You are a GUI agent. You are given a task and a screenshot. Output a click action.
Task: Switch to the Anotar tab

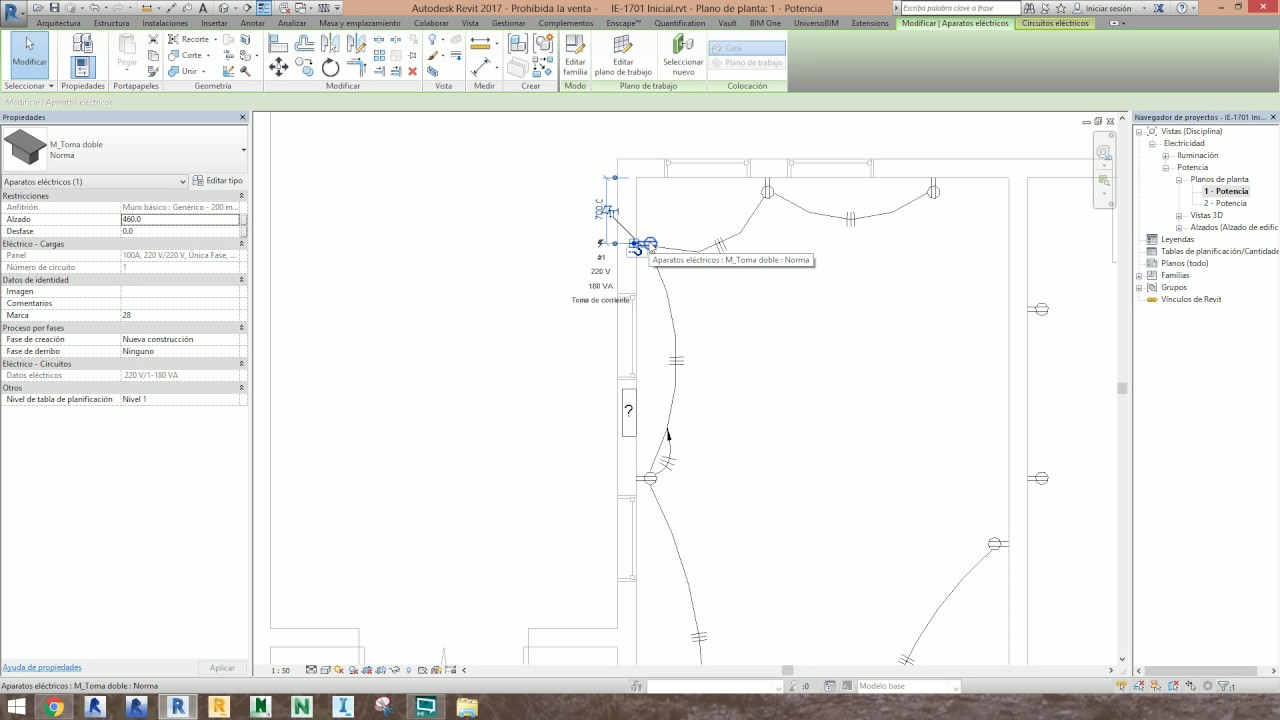tap(253, 23)
